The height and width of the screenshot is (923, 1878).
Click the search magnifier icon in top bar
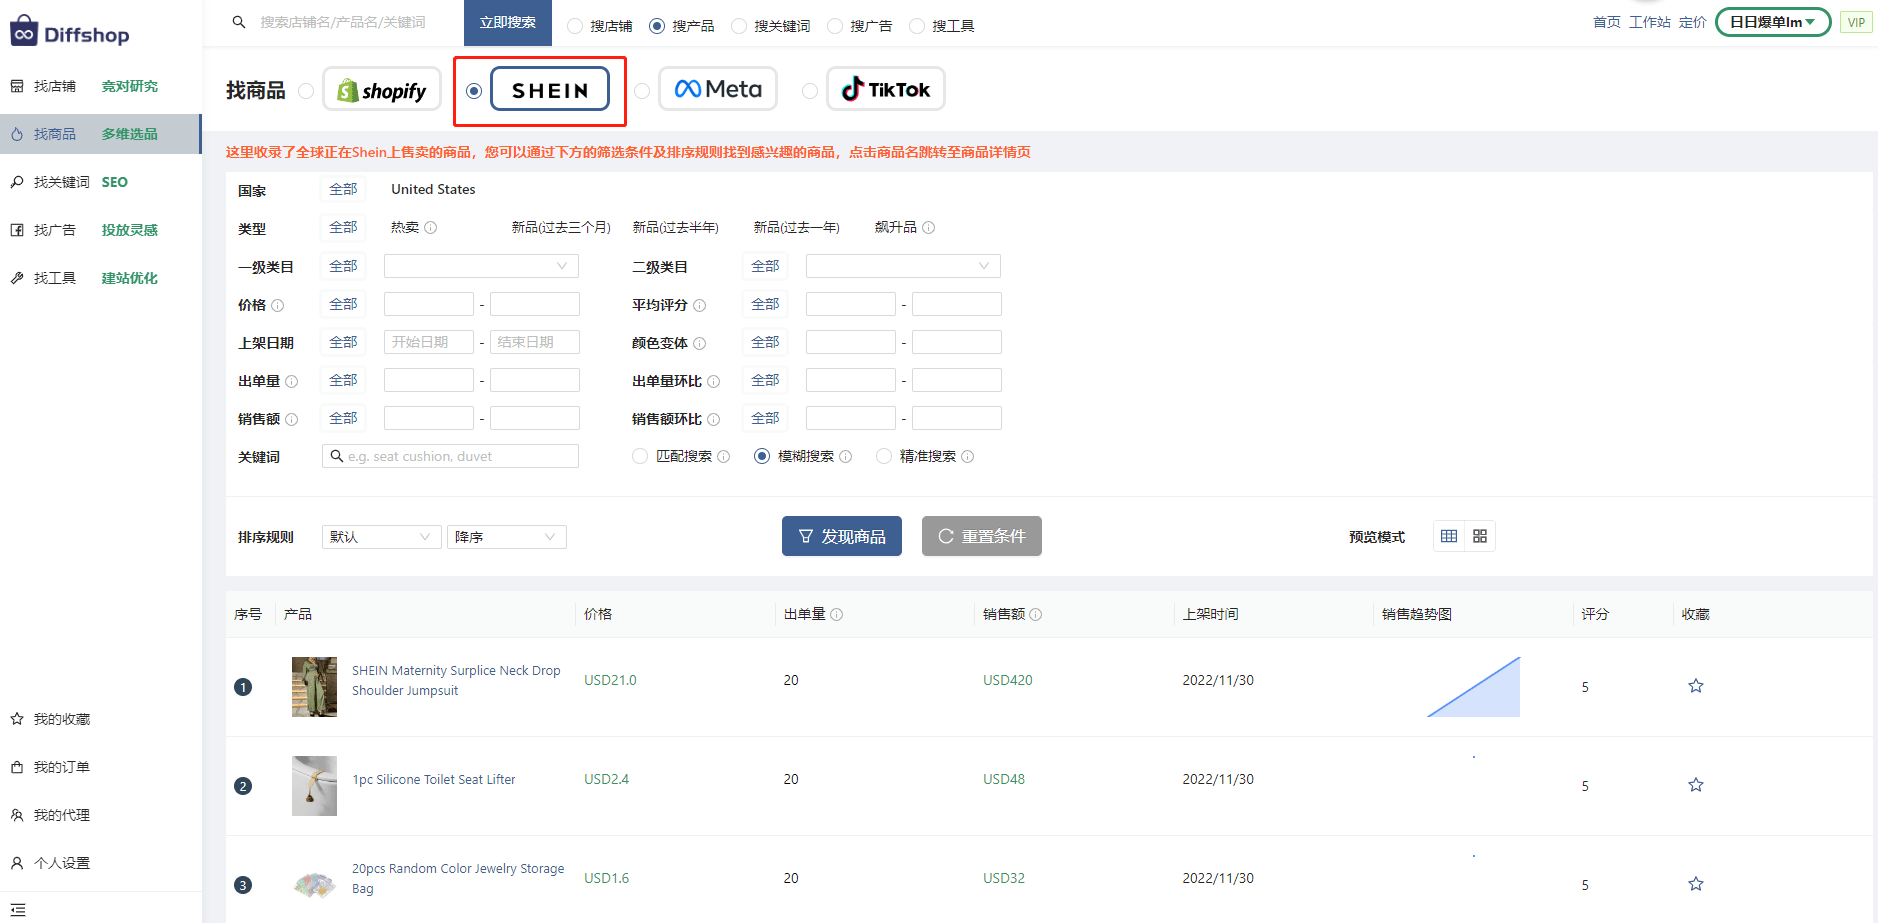(239, 22)
